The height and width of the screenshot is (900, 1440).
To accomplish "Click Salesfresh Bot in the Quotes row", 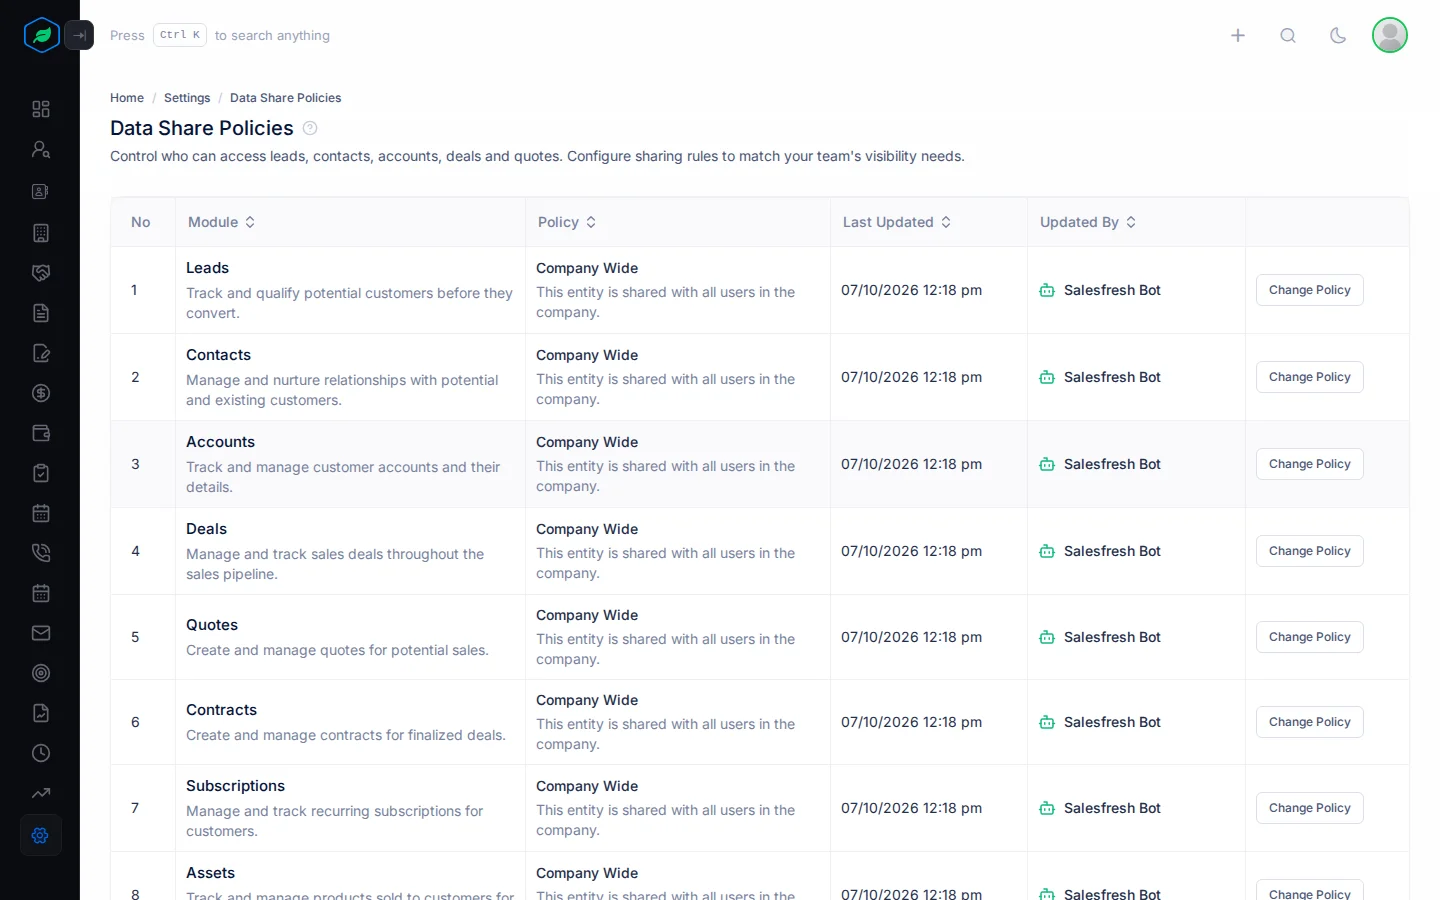I will [1112, 637].
